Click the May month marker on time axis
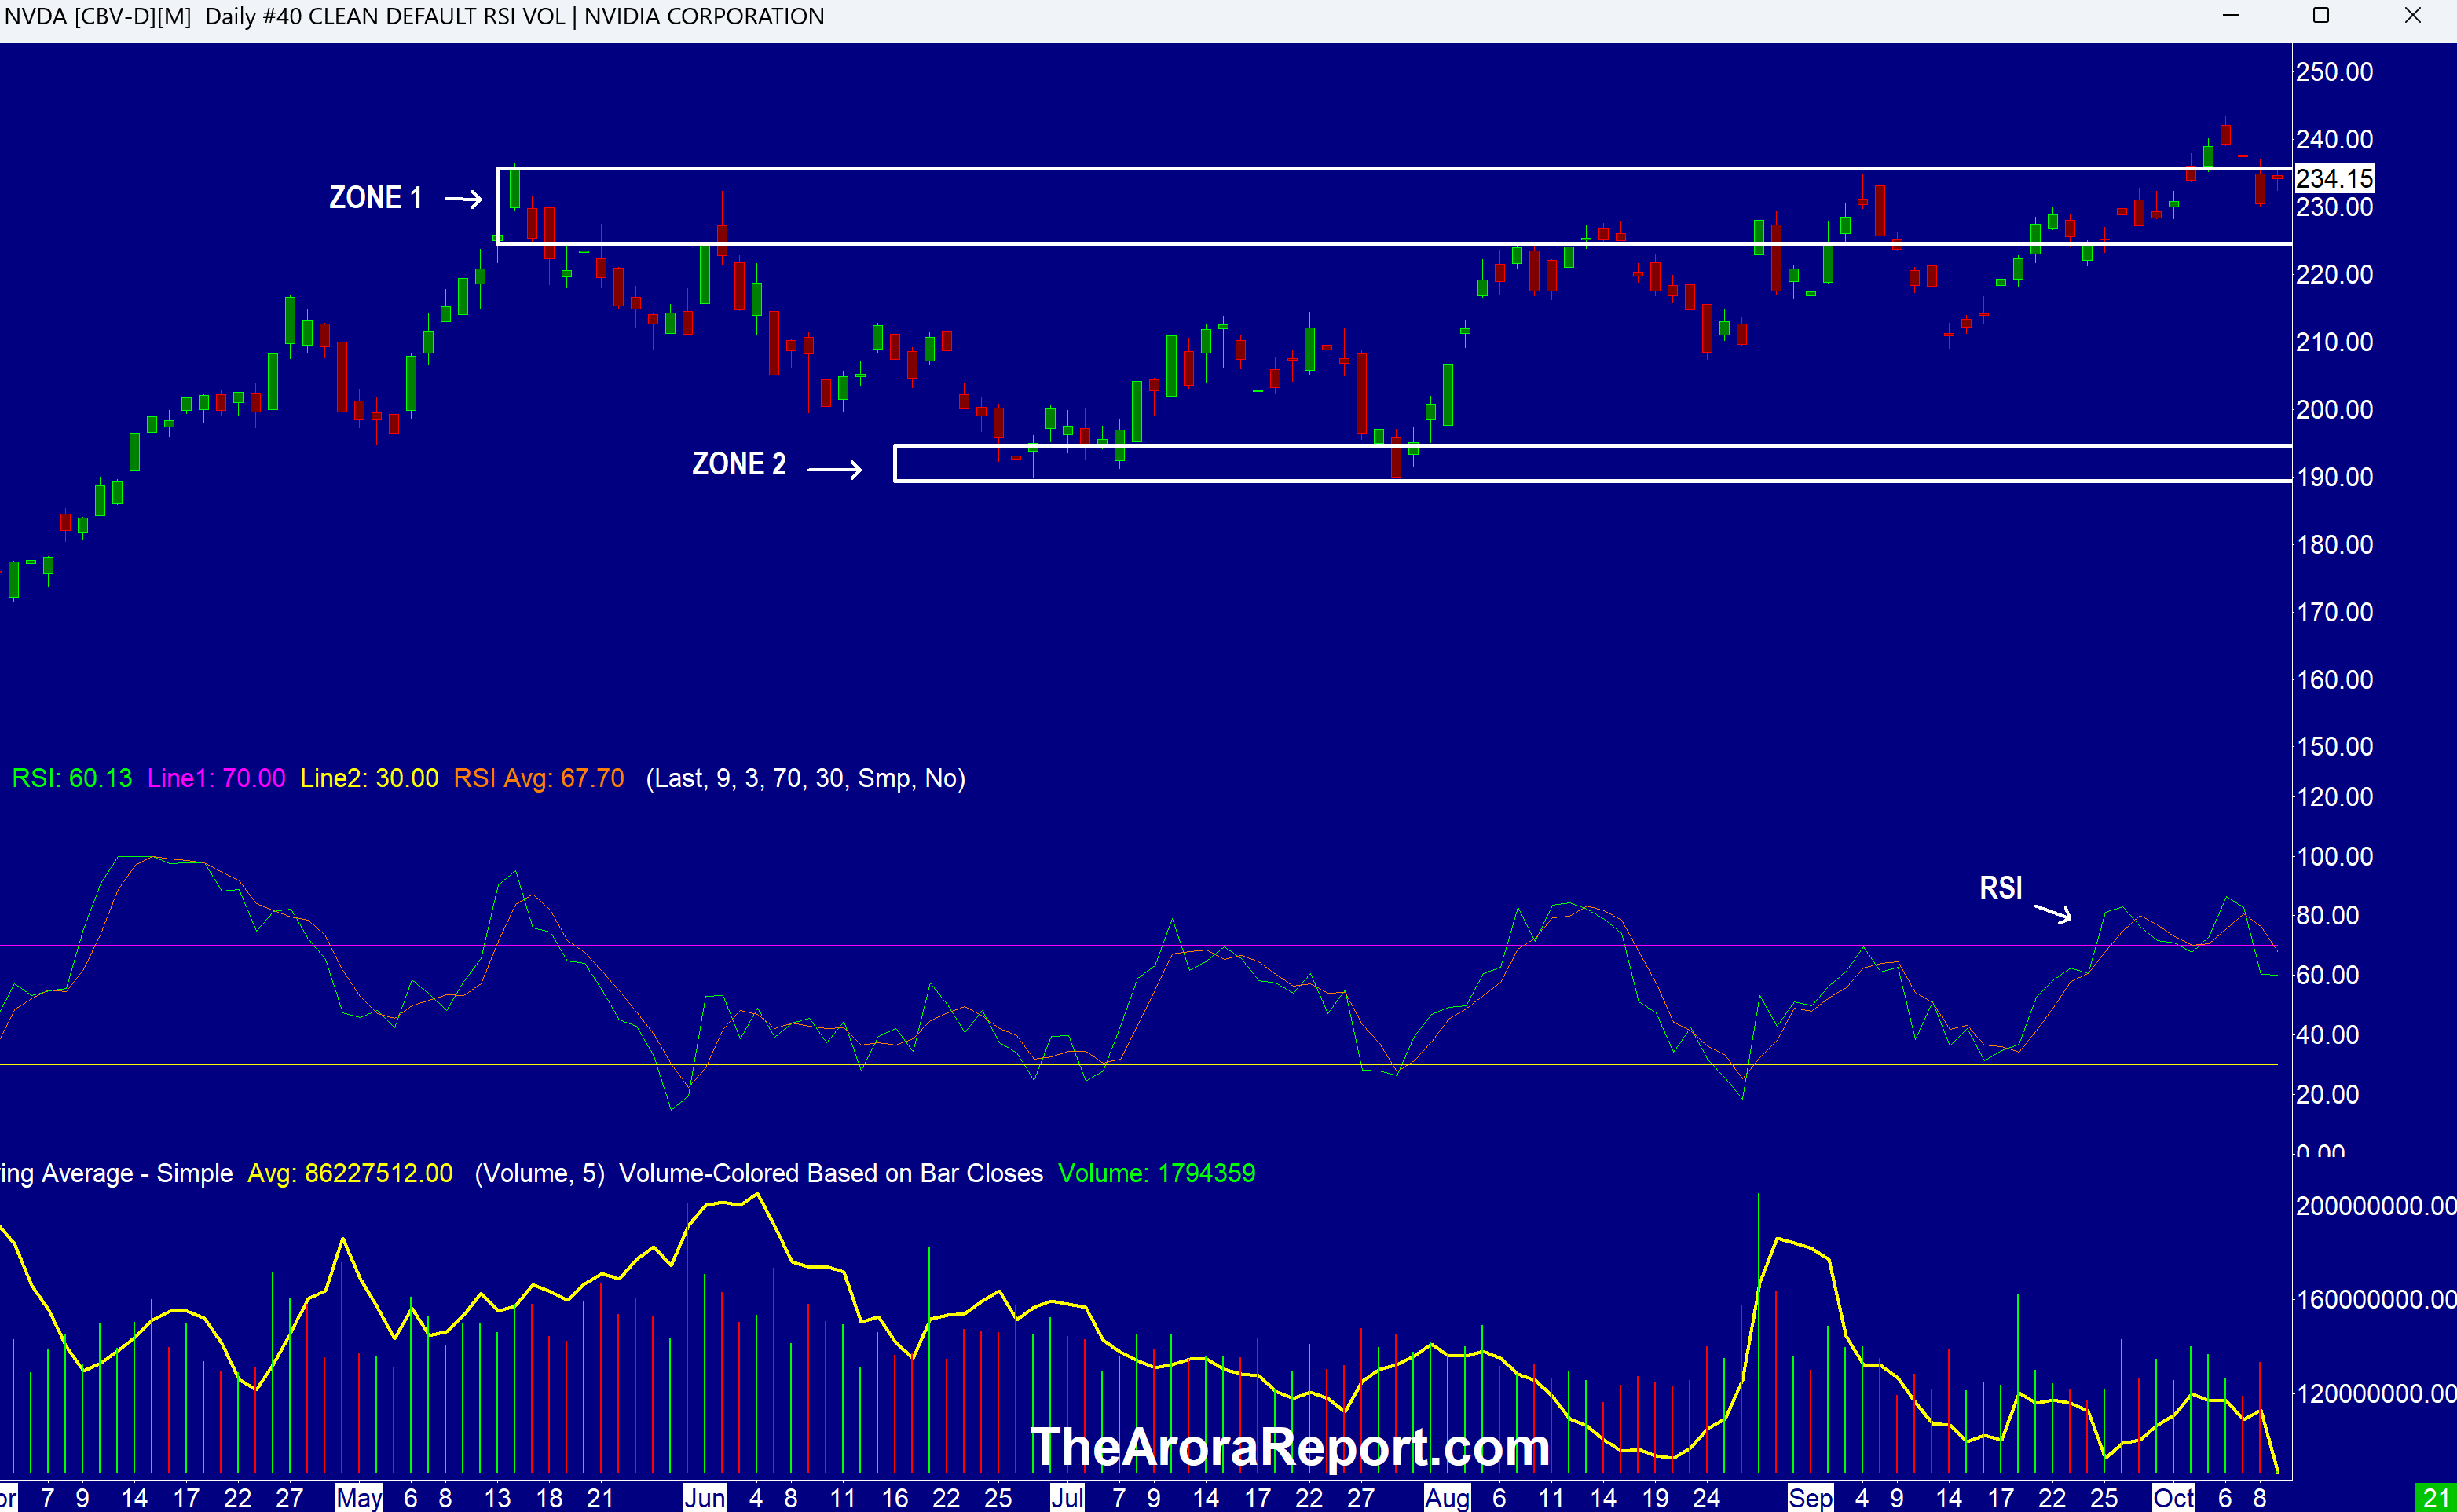Image resolution: width=2457 pixels, height=1512 pixels. (x=359, y=1498)
